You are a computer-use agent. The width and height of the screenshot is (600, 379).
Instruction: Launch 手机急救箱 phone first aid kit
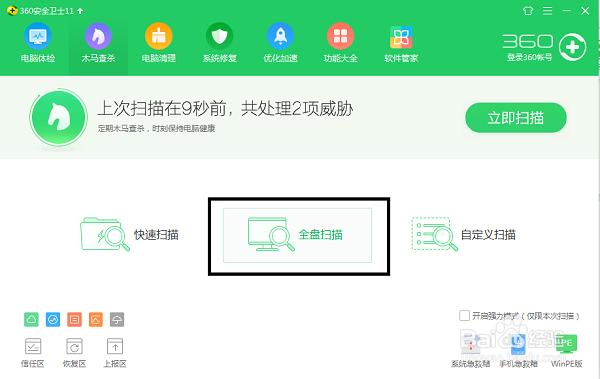coord(518,351)
